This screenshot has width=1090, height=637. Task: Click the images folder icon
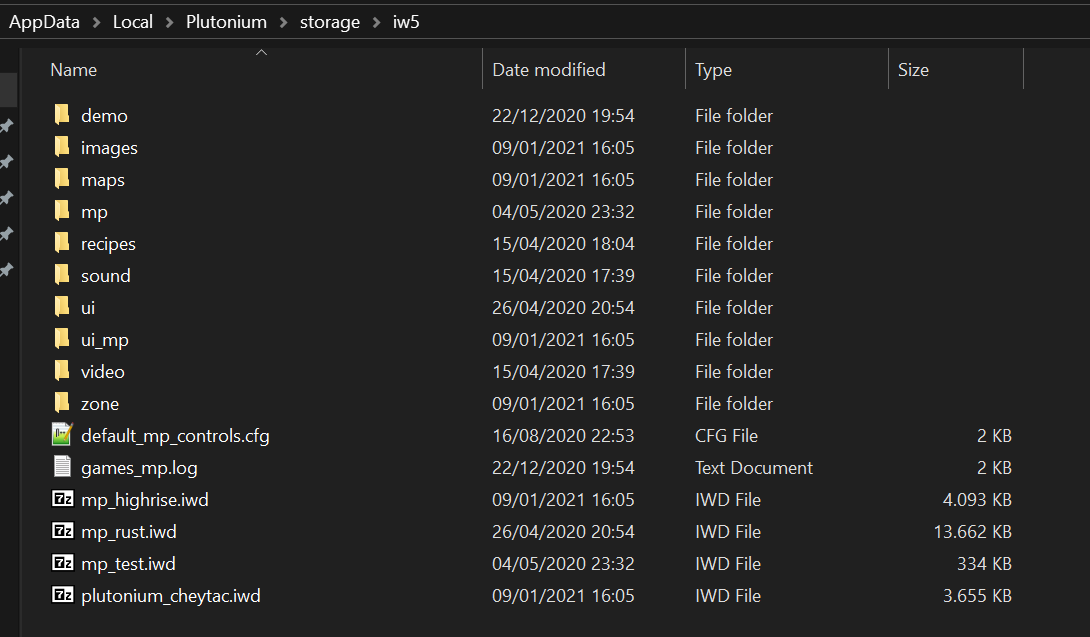(62, 146)
